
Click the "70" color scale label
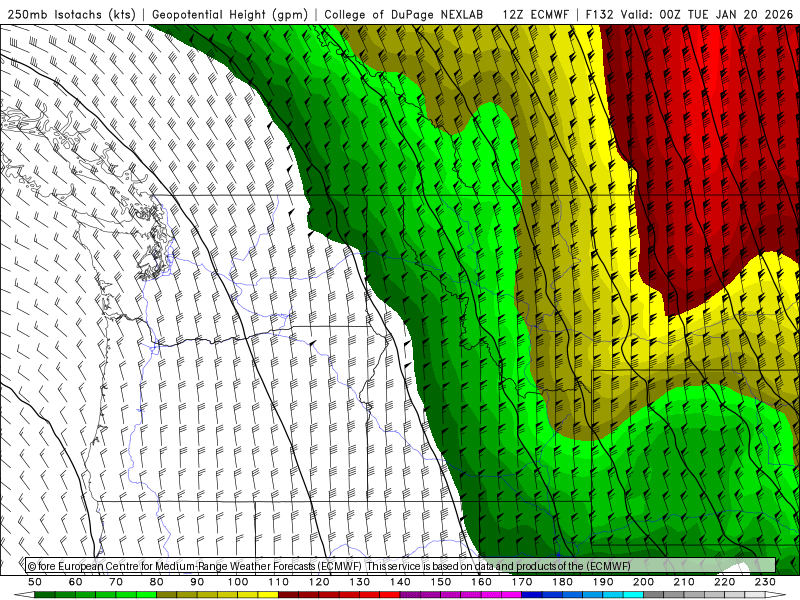[116, 582]
